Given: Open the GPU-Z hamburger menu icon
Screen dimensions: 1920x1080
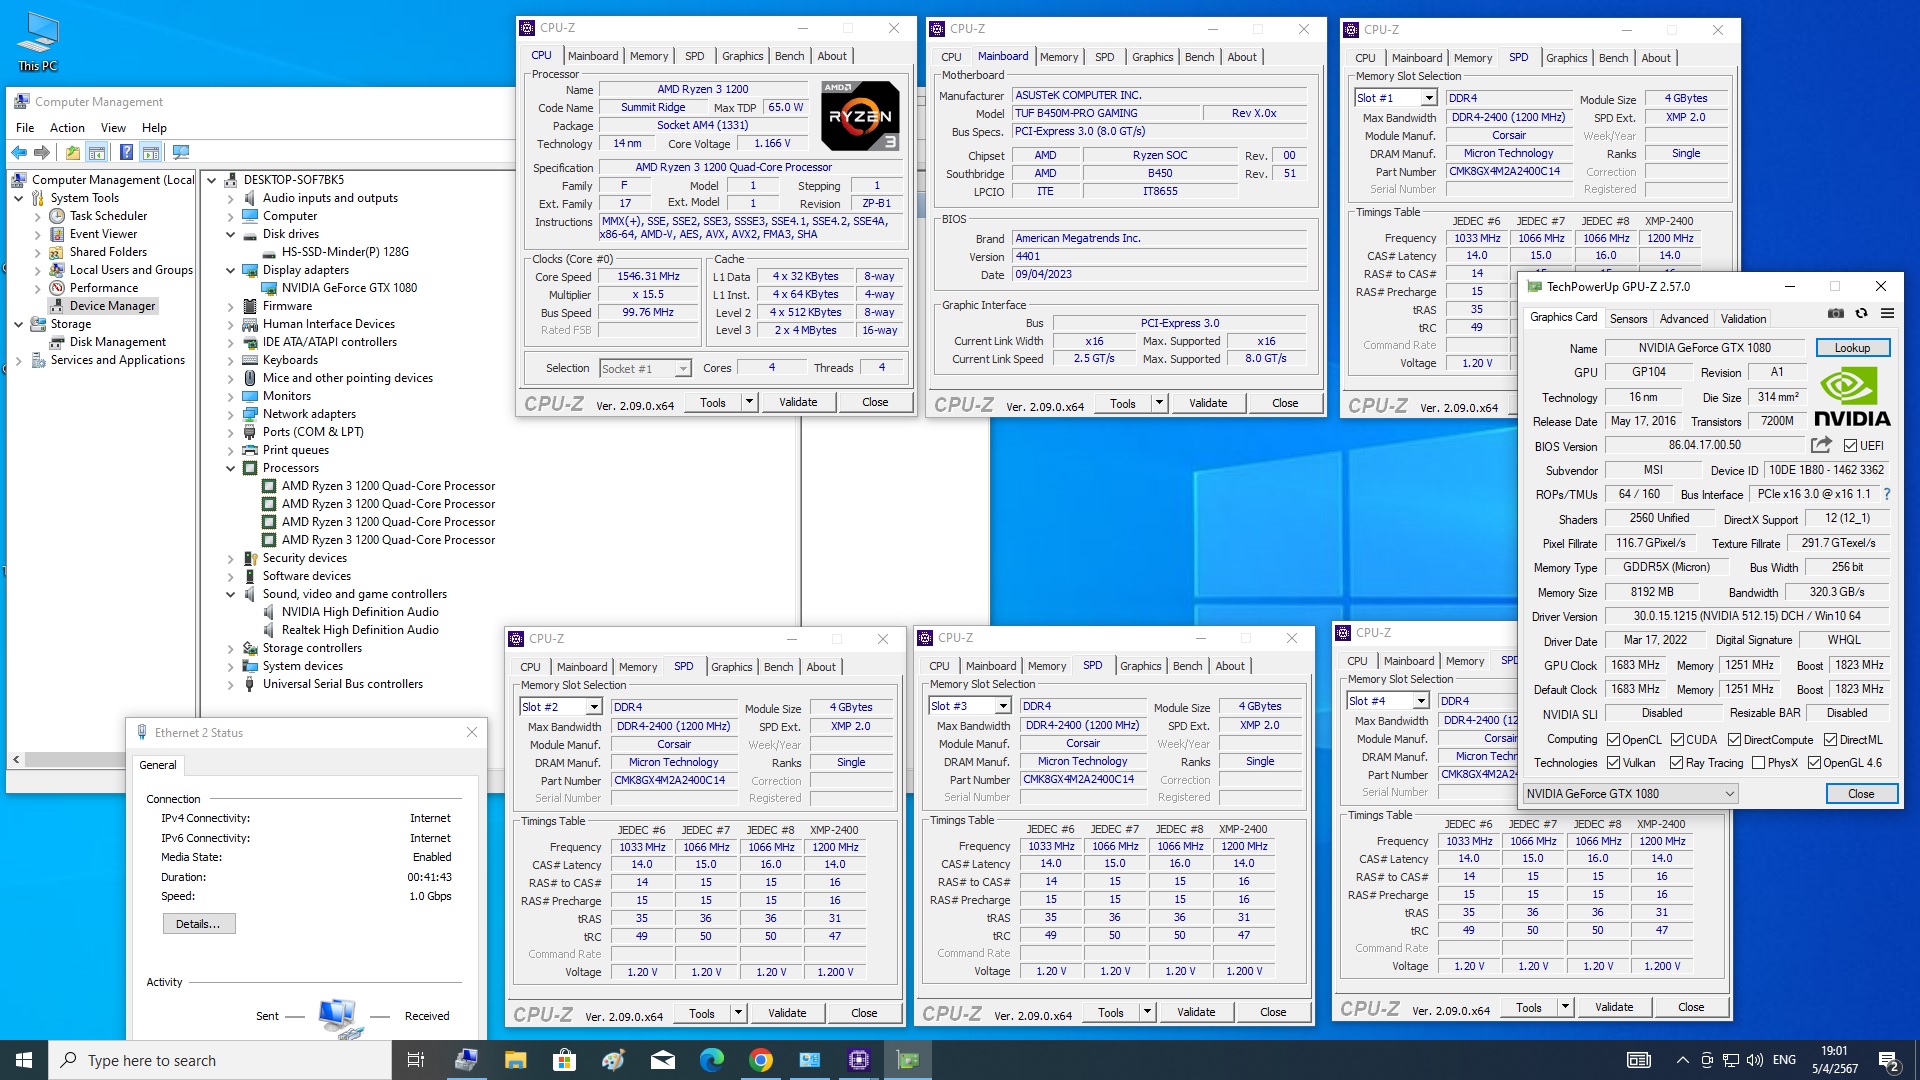Looking at the screenshot, I should coord(1887,313).
